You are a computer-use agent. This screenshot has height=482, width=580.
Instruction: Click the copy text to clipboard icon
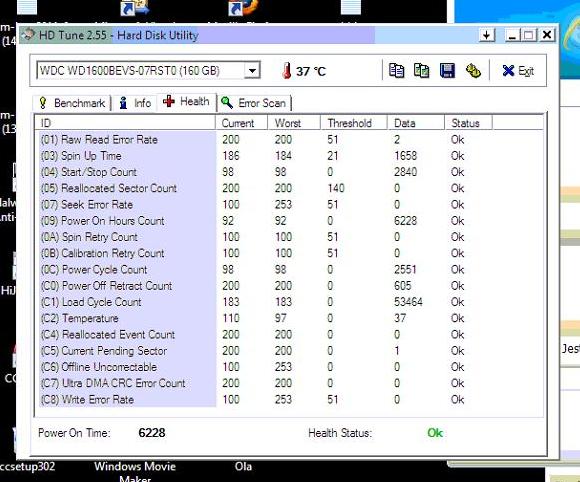coord(396,70)
